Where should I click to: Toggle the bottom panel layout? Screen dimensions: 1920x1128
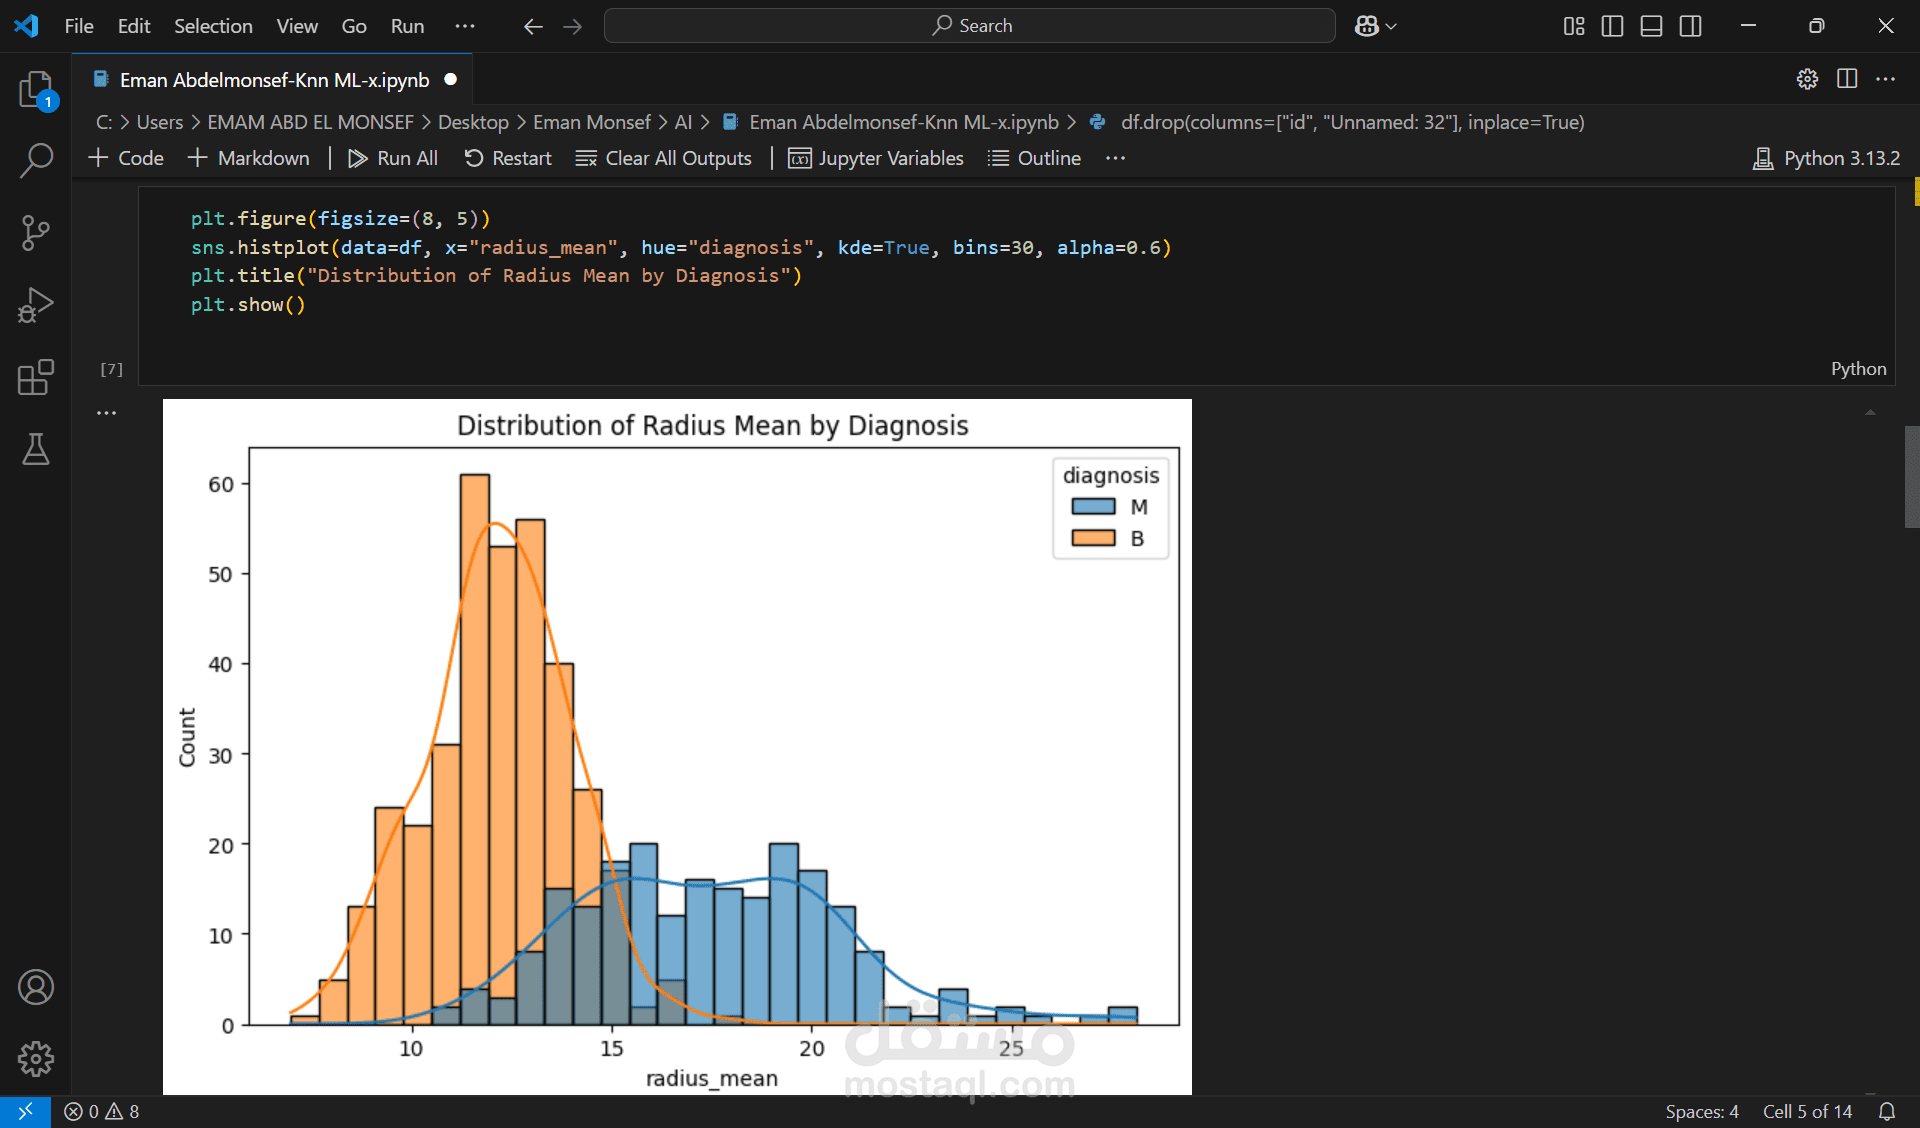click(x=1651, y=26)
